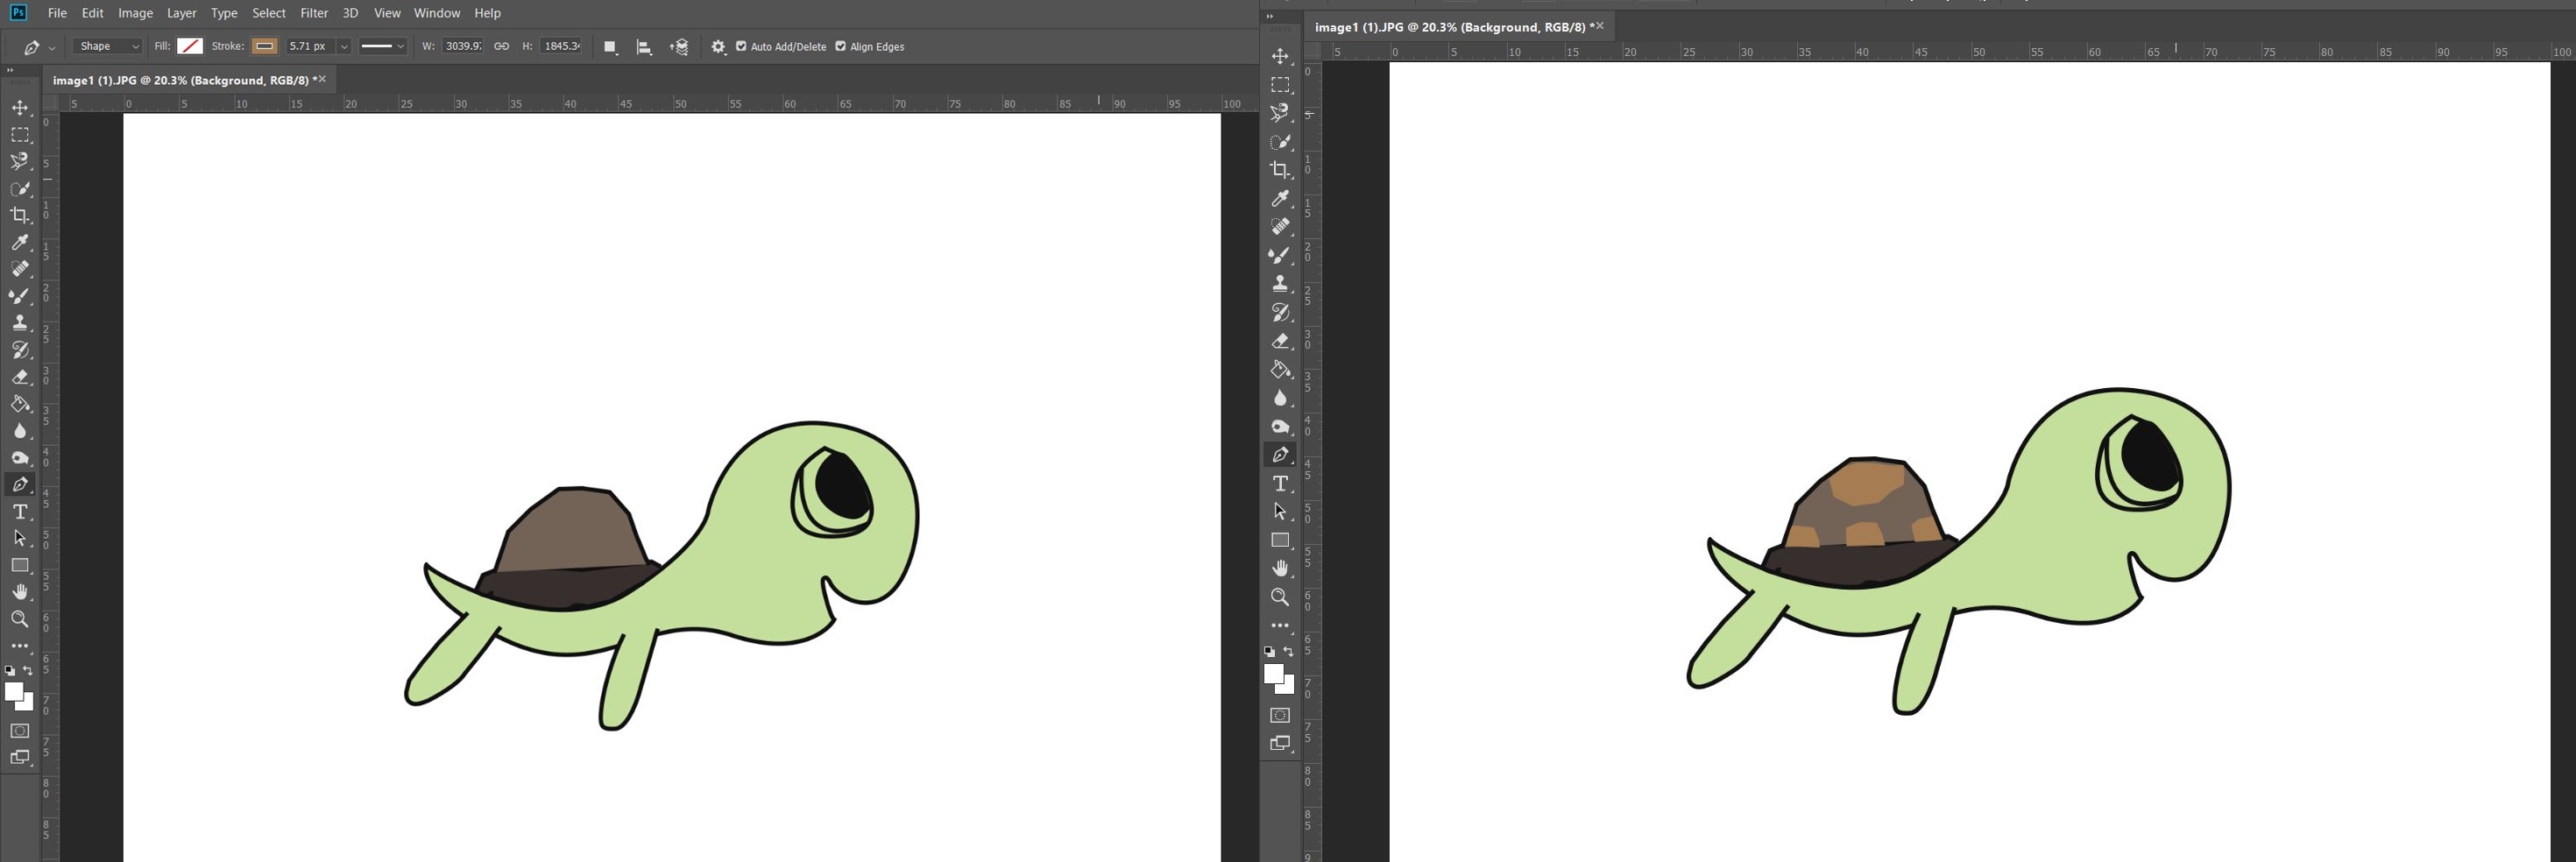The width and height of the screenshot is (2576, 862).
Task: Reset default colors in left window
Action: pyautogui.click(x=10, y=671)
